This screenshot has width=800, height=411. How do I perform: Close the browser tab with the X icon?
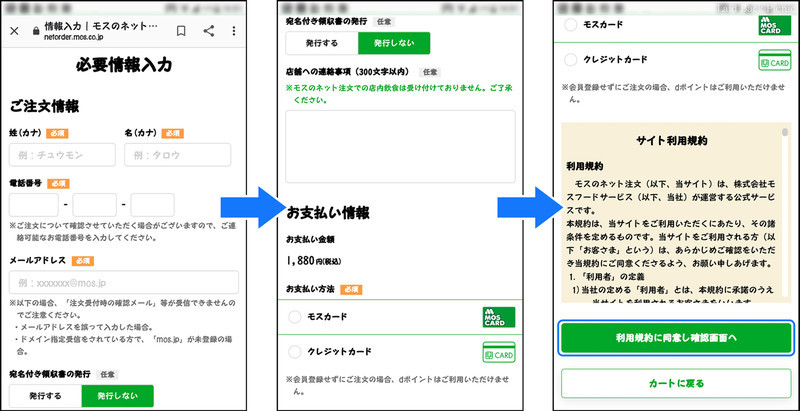point(14,31)
